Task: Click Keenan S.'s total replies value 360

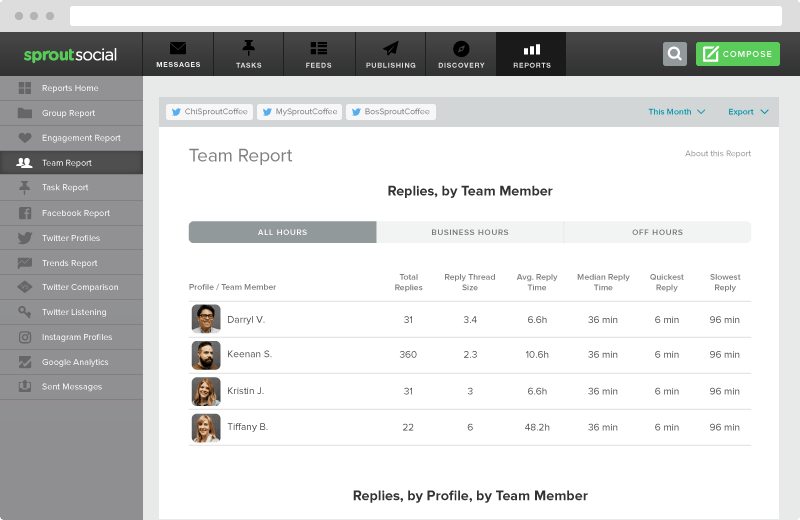Action: point(408,354)
